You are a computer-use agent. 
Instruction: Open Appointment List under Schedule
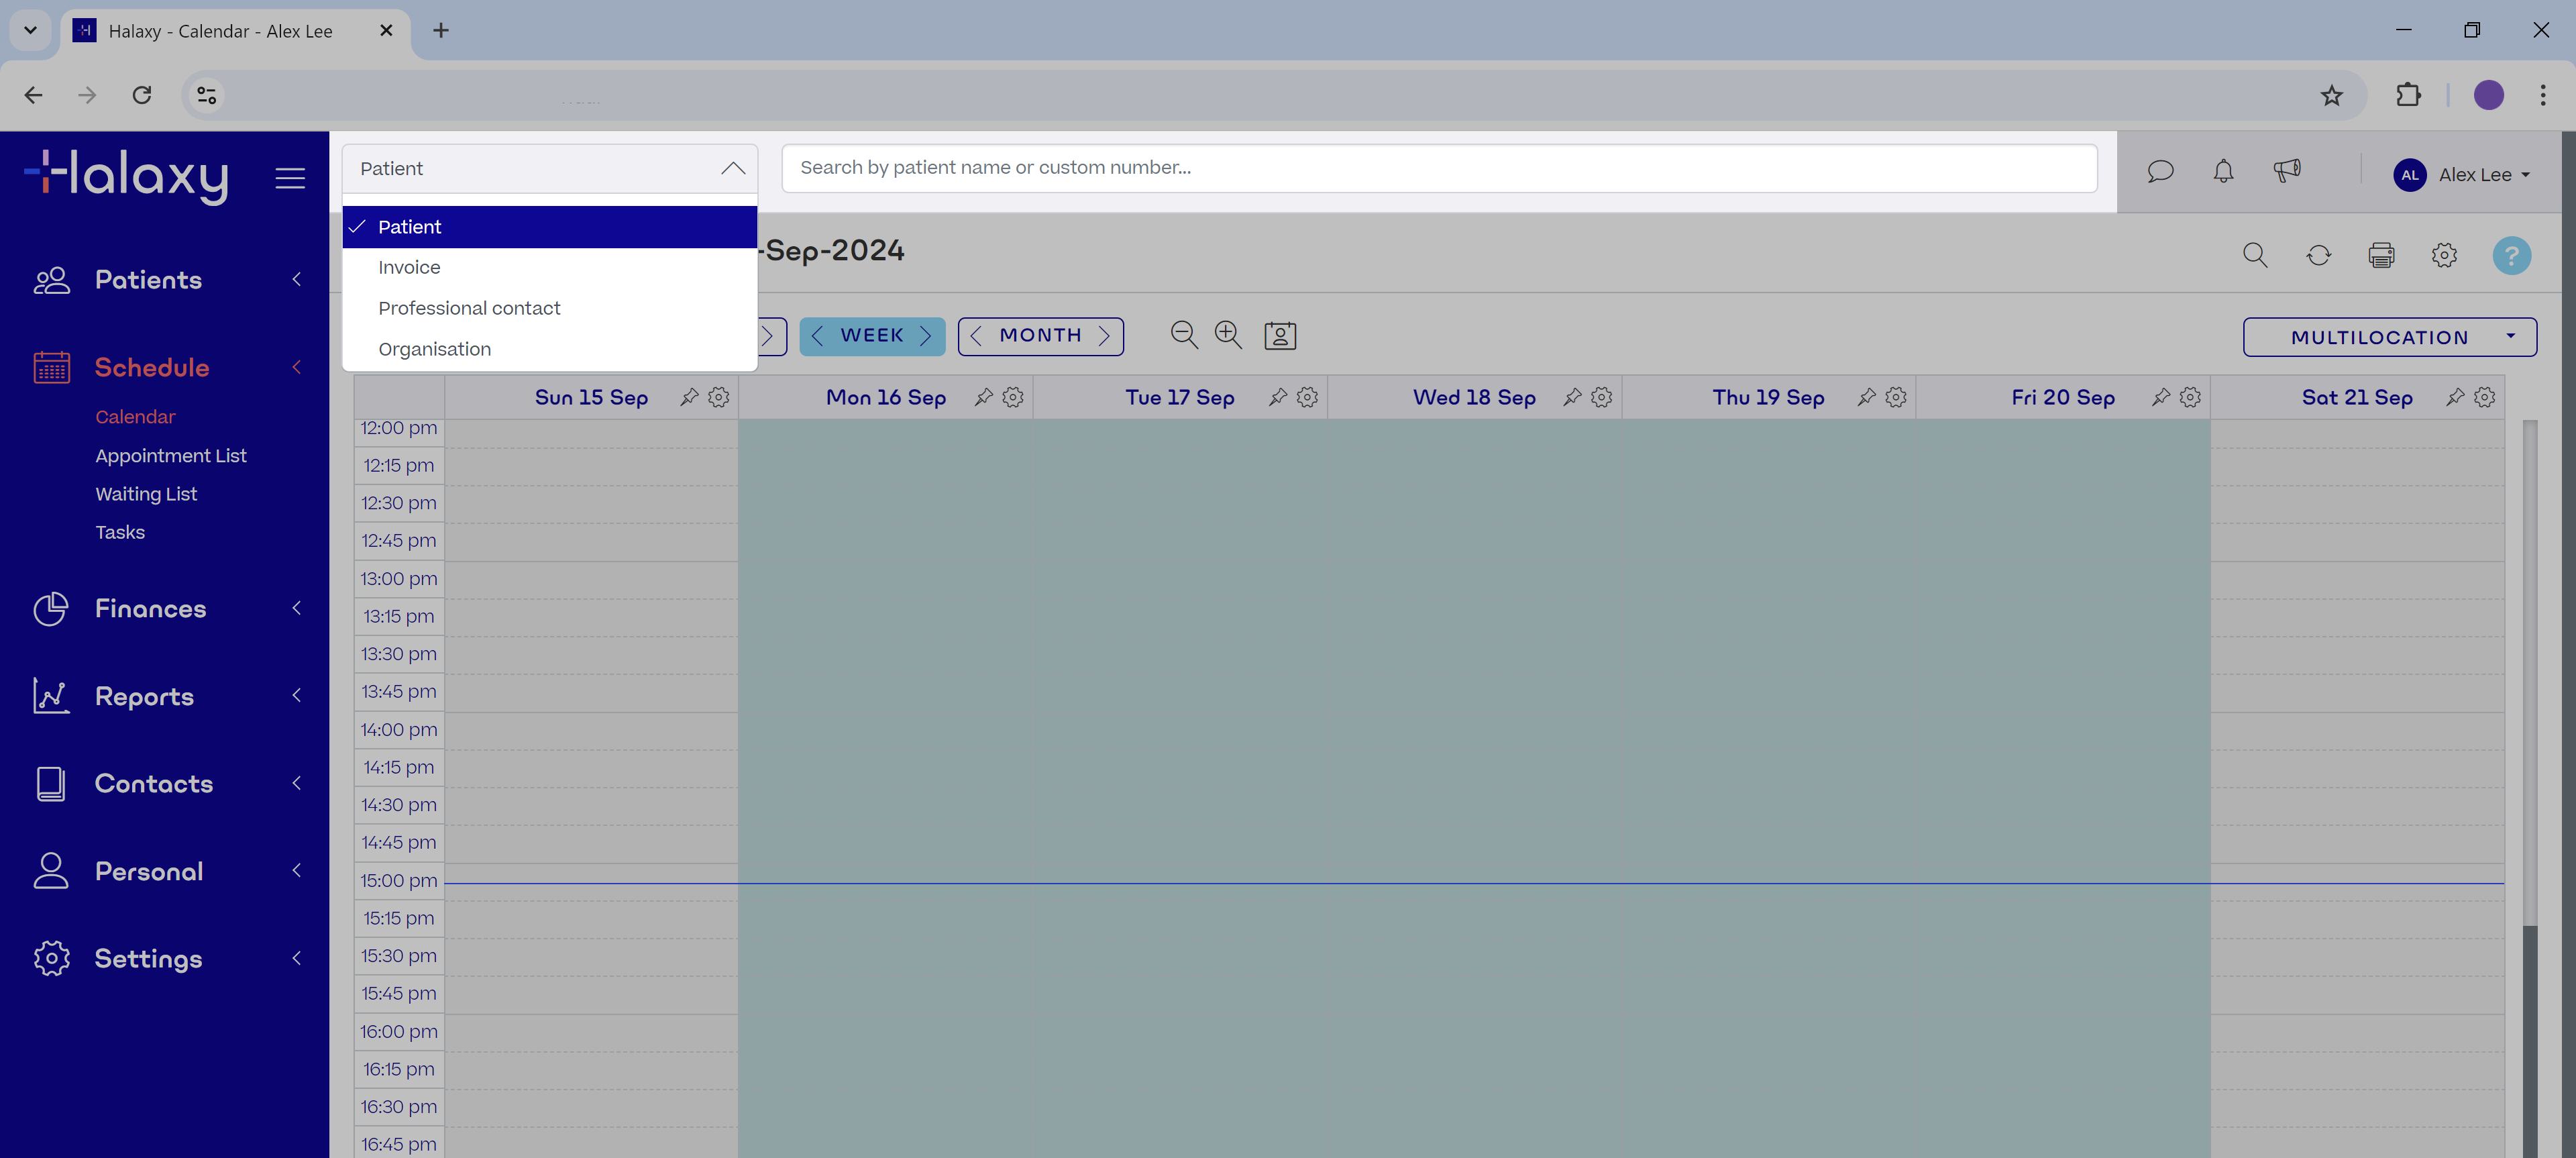[170, 456]
